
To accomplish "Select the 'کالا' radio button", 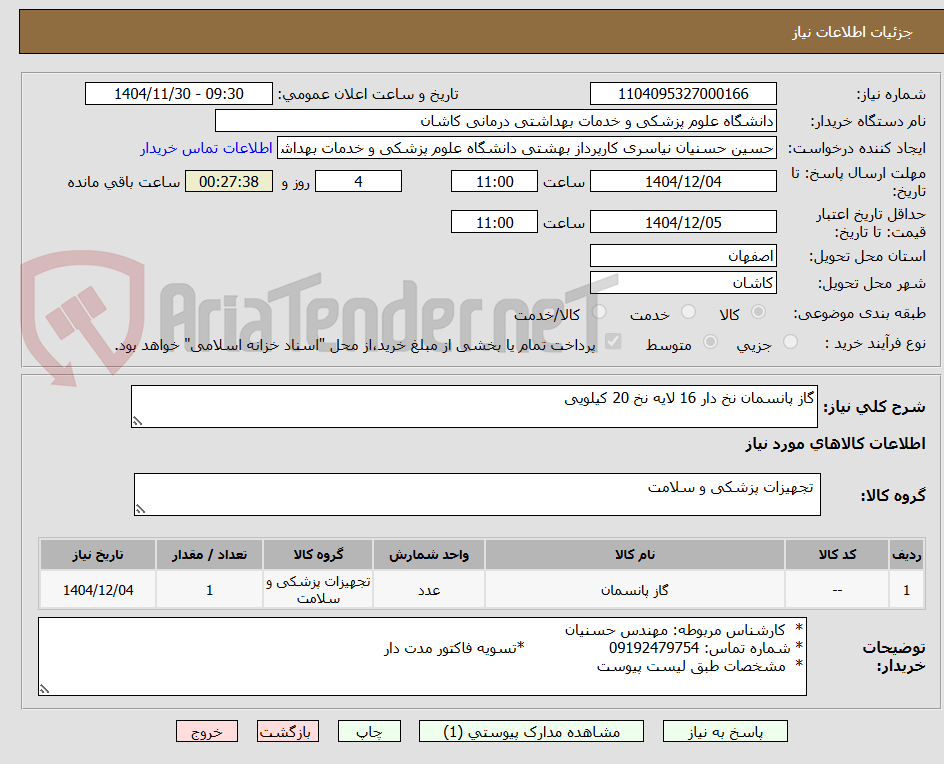I will [x=759, y=312].
